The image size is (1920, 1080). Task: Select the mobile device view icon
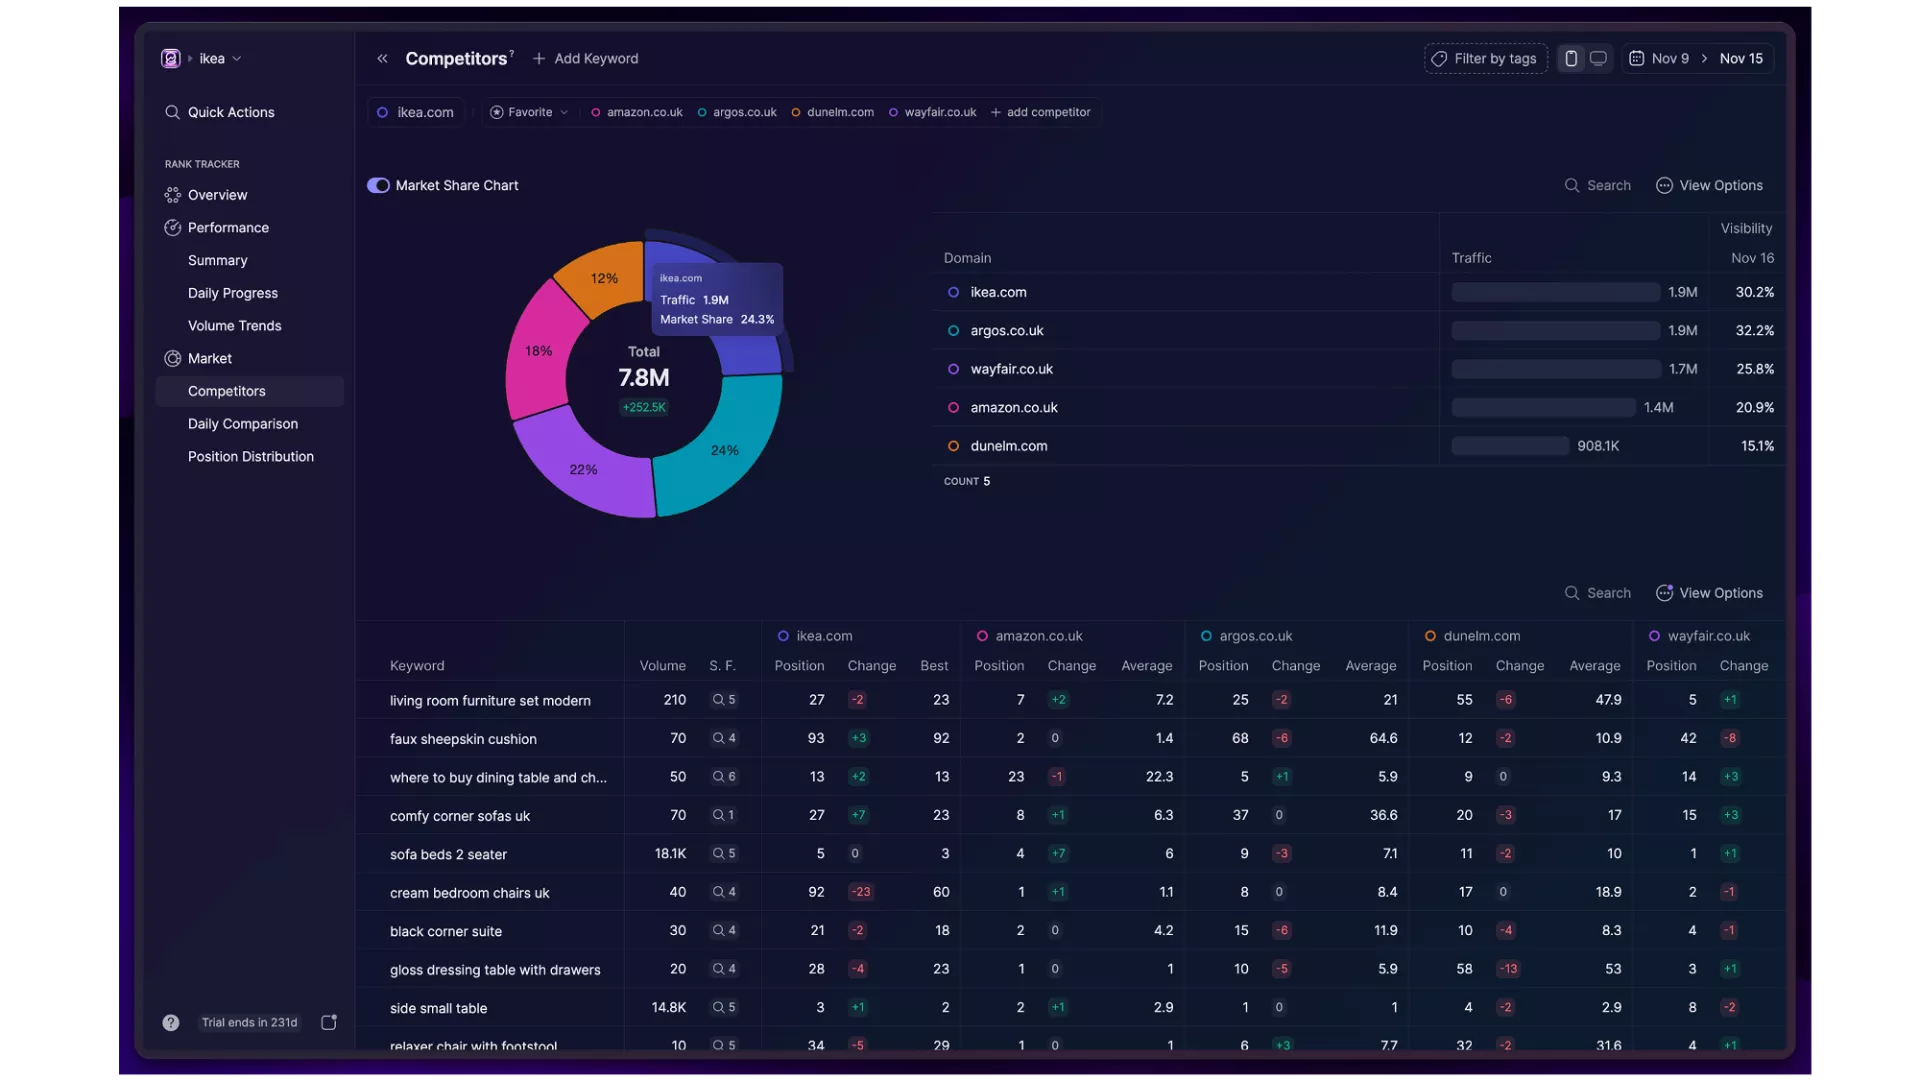click(1571, 59)
